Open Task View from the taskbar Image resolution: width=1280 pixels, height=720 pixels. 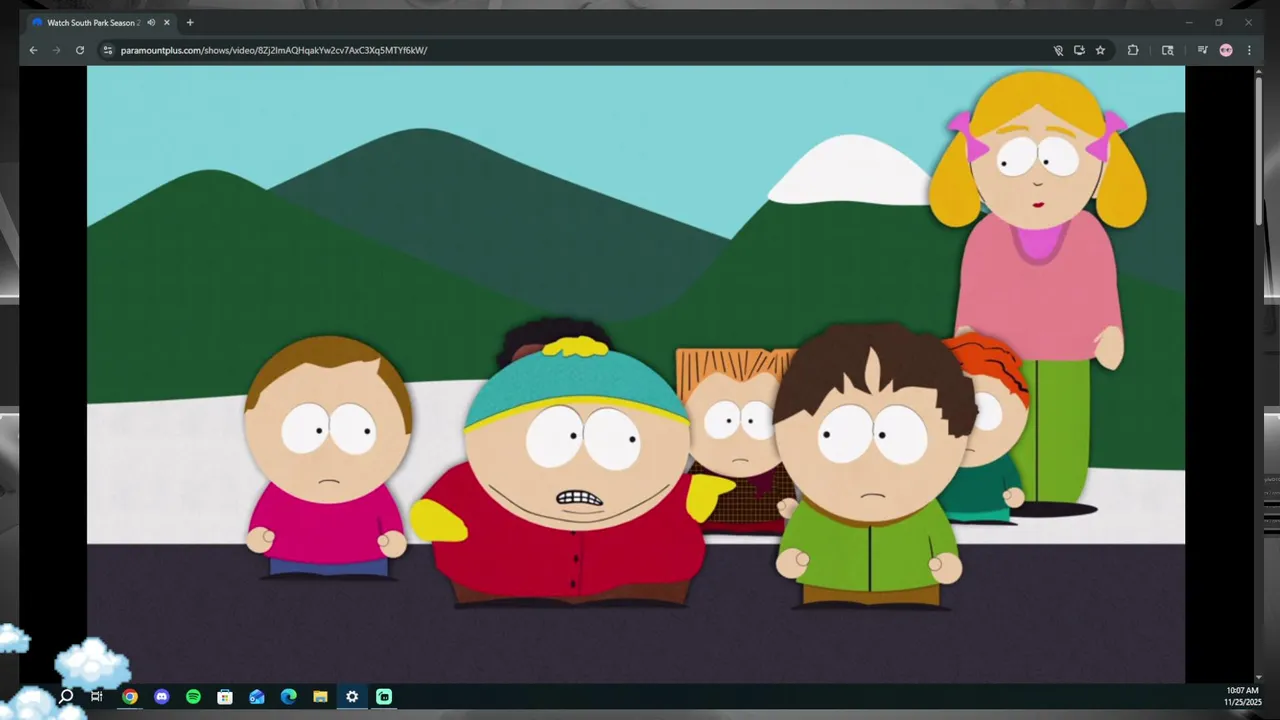pos(97,696)
